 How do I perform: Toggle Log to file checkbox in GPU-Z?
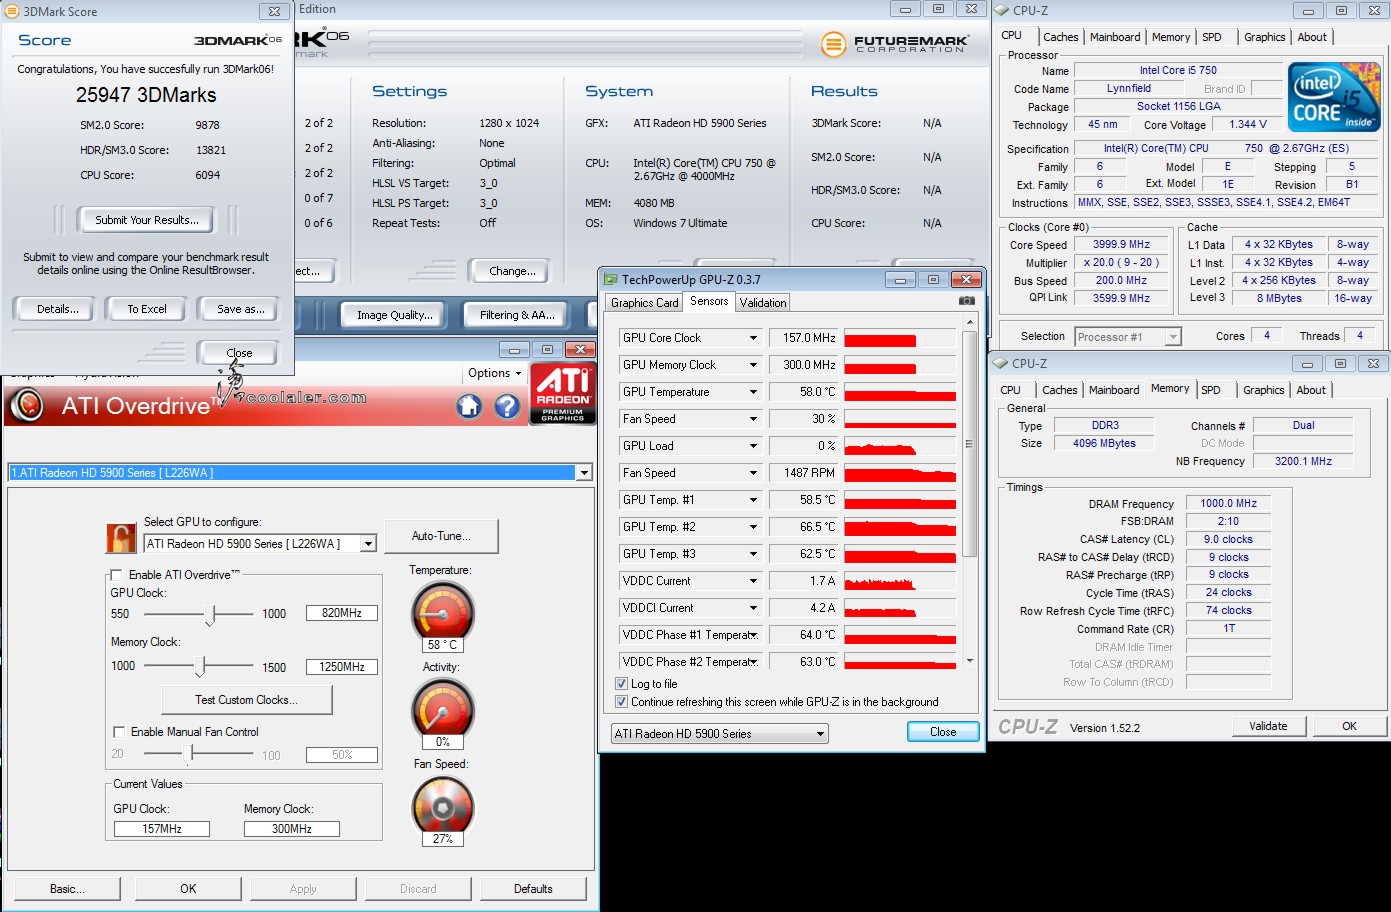(x=621, y=684)
